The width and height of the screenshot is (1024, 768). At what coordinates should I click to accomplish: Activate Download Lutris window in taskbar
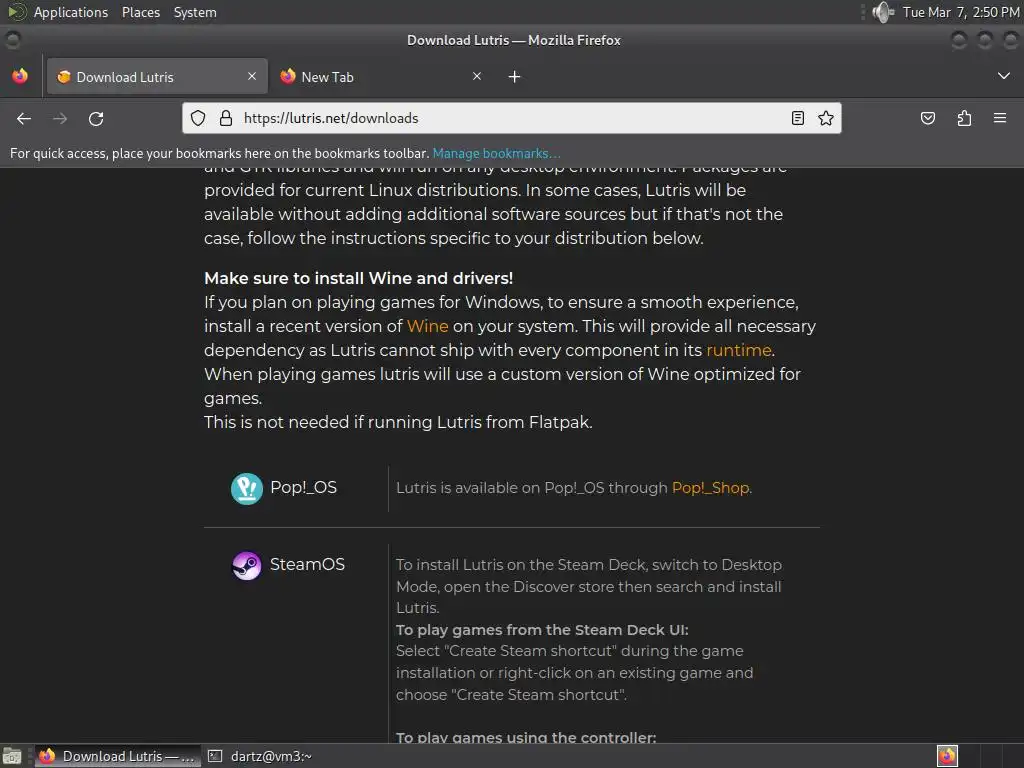point(118,756)
